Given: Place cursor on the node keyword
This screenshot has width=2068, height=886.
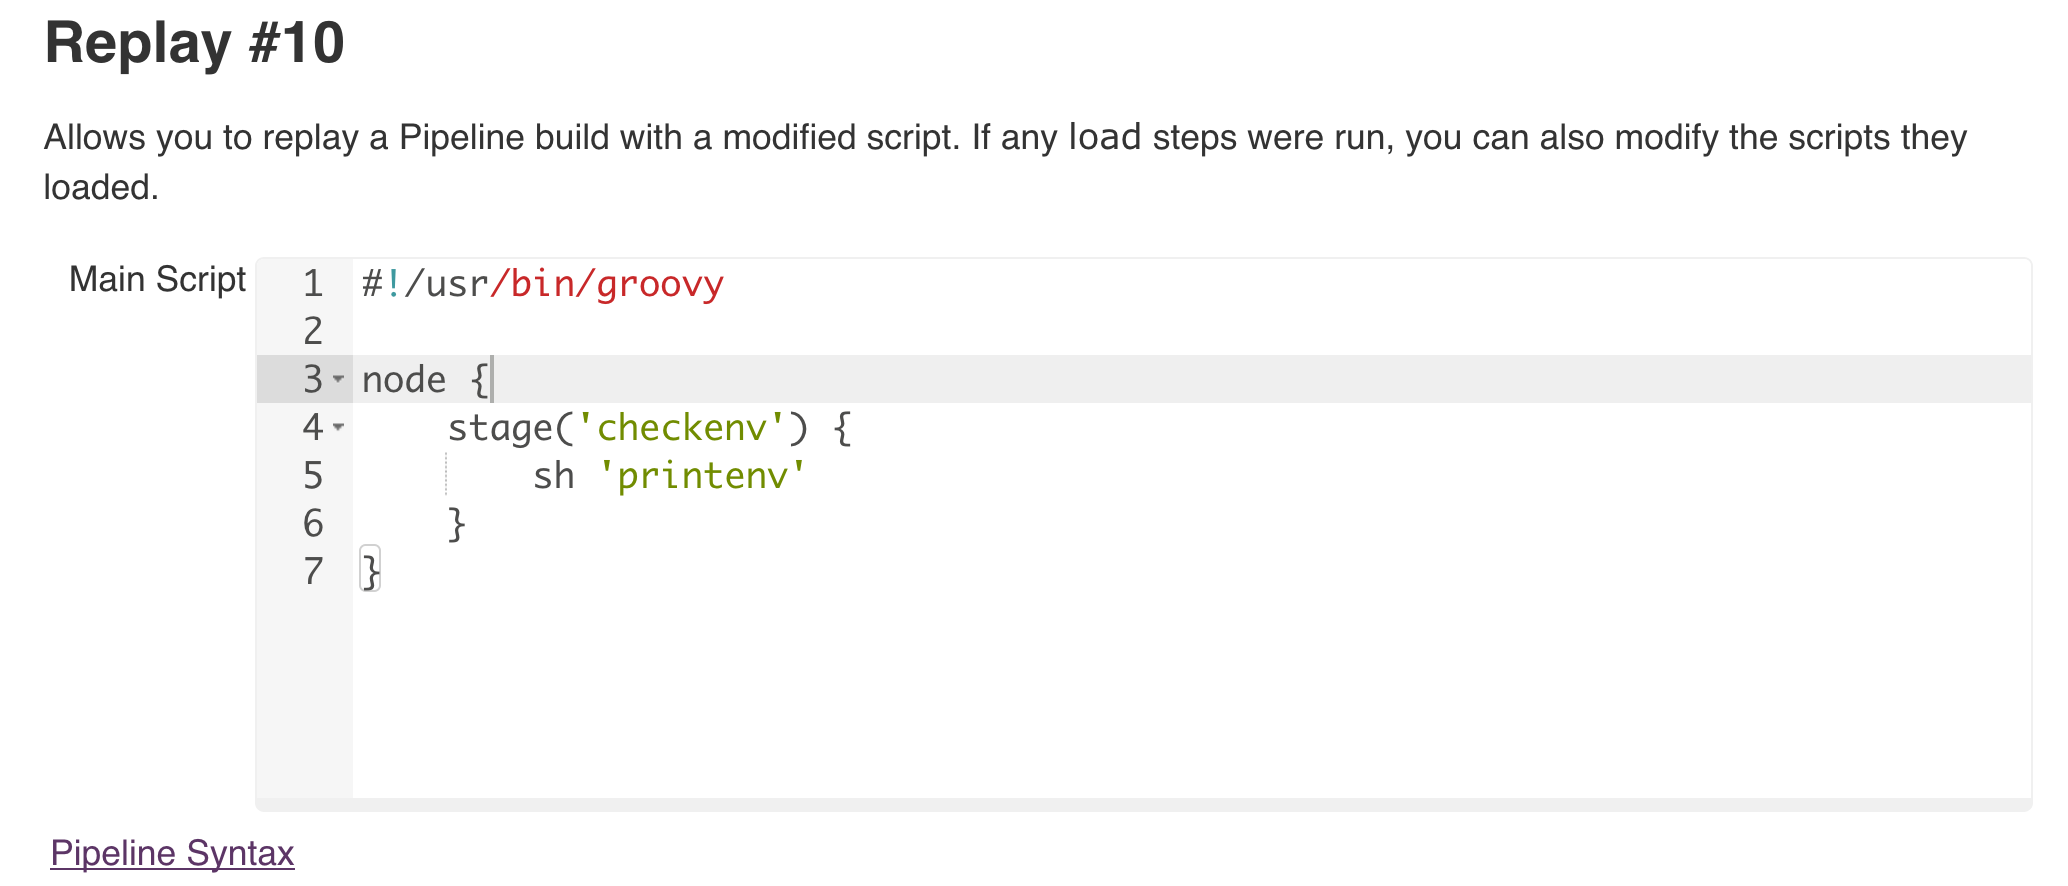Looking at the screenshot, I should click(x=404, y=380).
